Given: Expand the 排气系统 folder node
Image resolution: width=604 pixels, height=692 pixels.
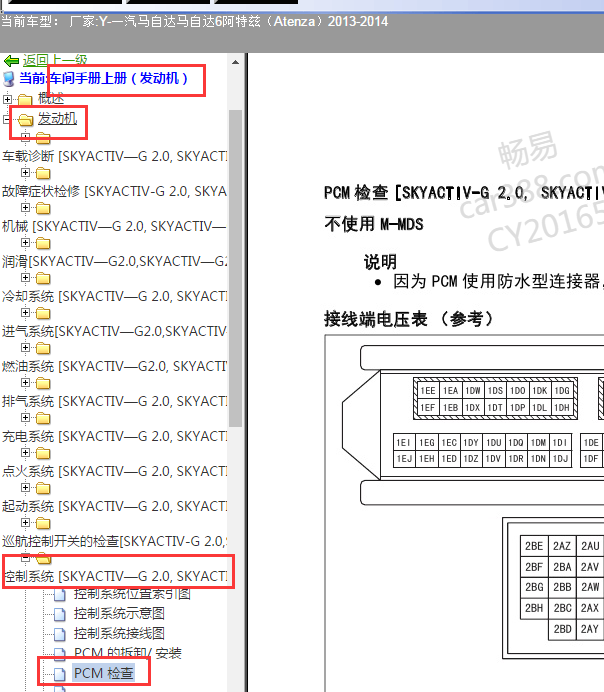Looking at the screenshot, I should 26,382.
